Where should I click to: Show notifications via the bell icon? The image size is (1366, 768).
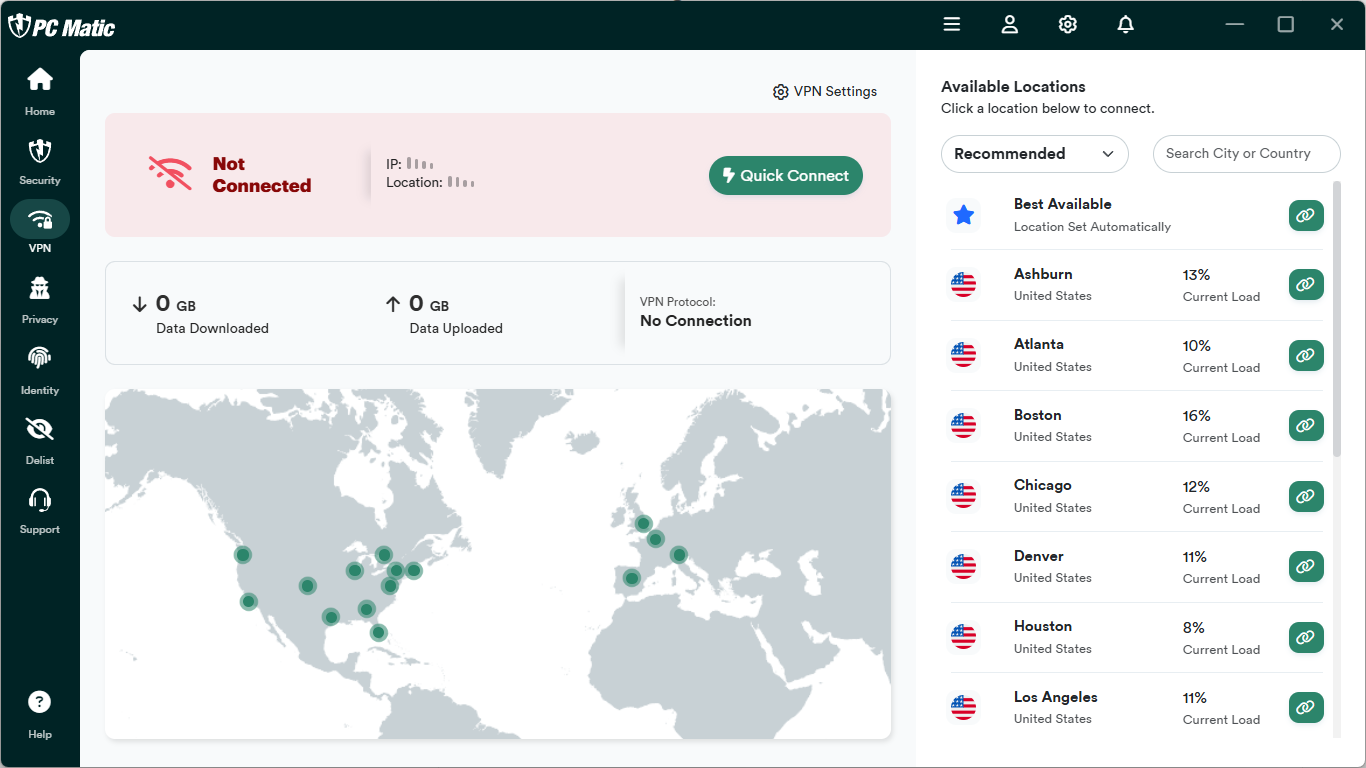click(x=1126, y=24)
